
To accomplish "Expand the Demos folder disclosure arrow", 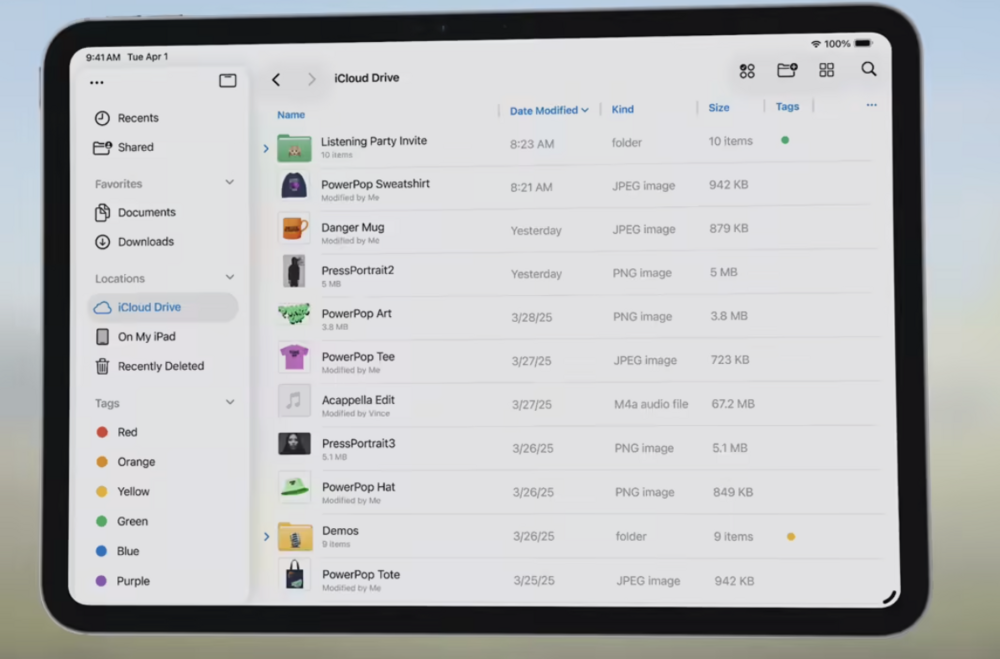I will point(267,537).
